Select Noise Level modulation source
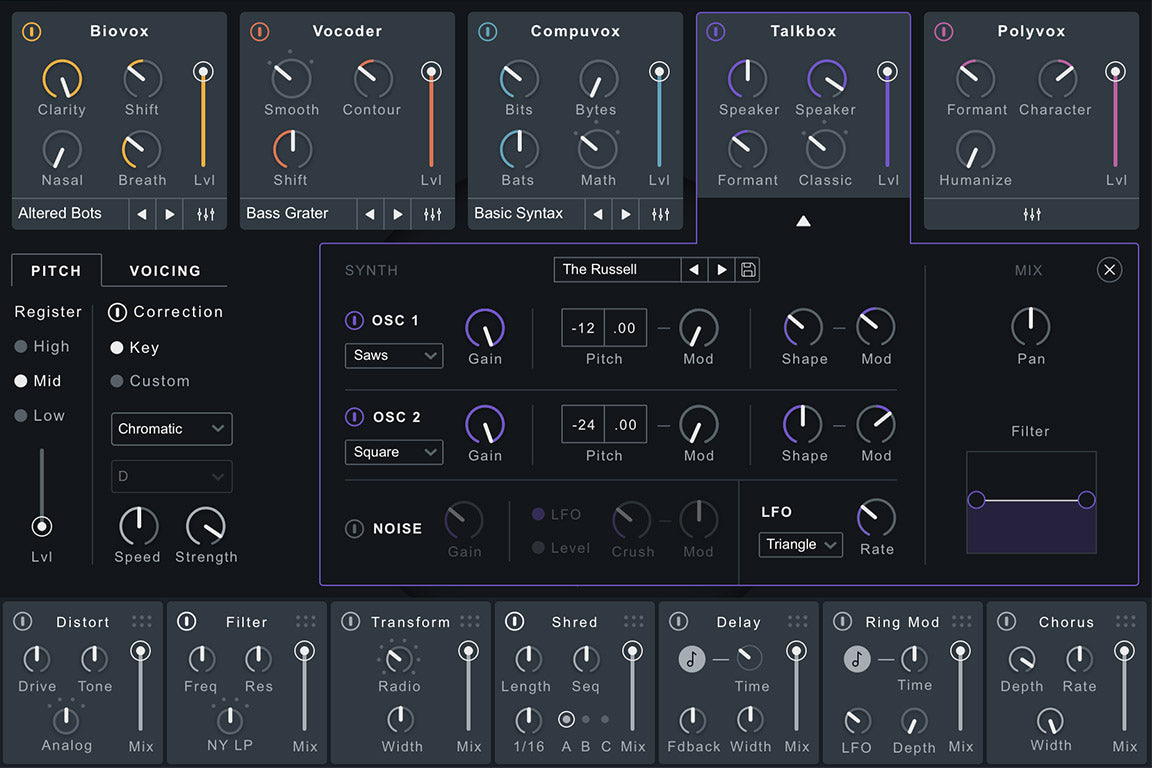 (x=561, y=548)
